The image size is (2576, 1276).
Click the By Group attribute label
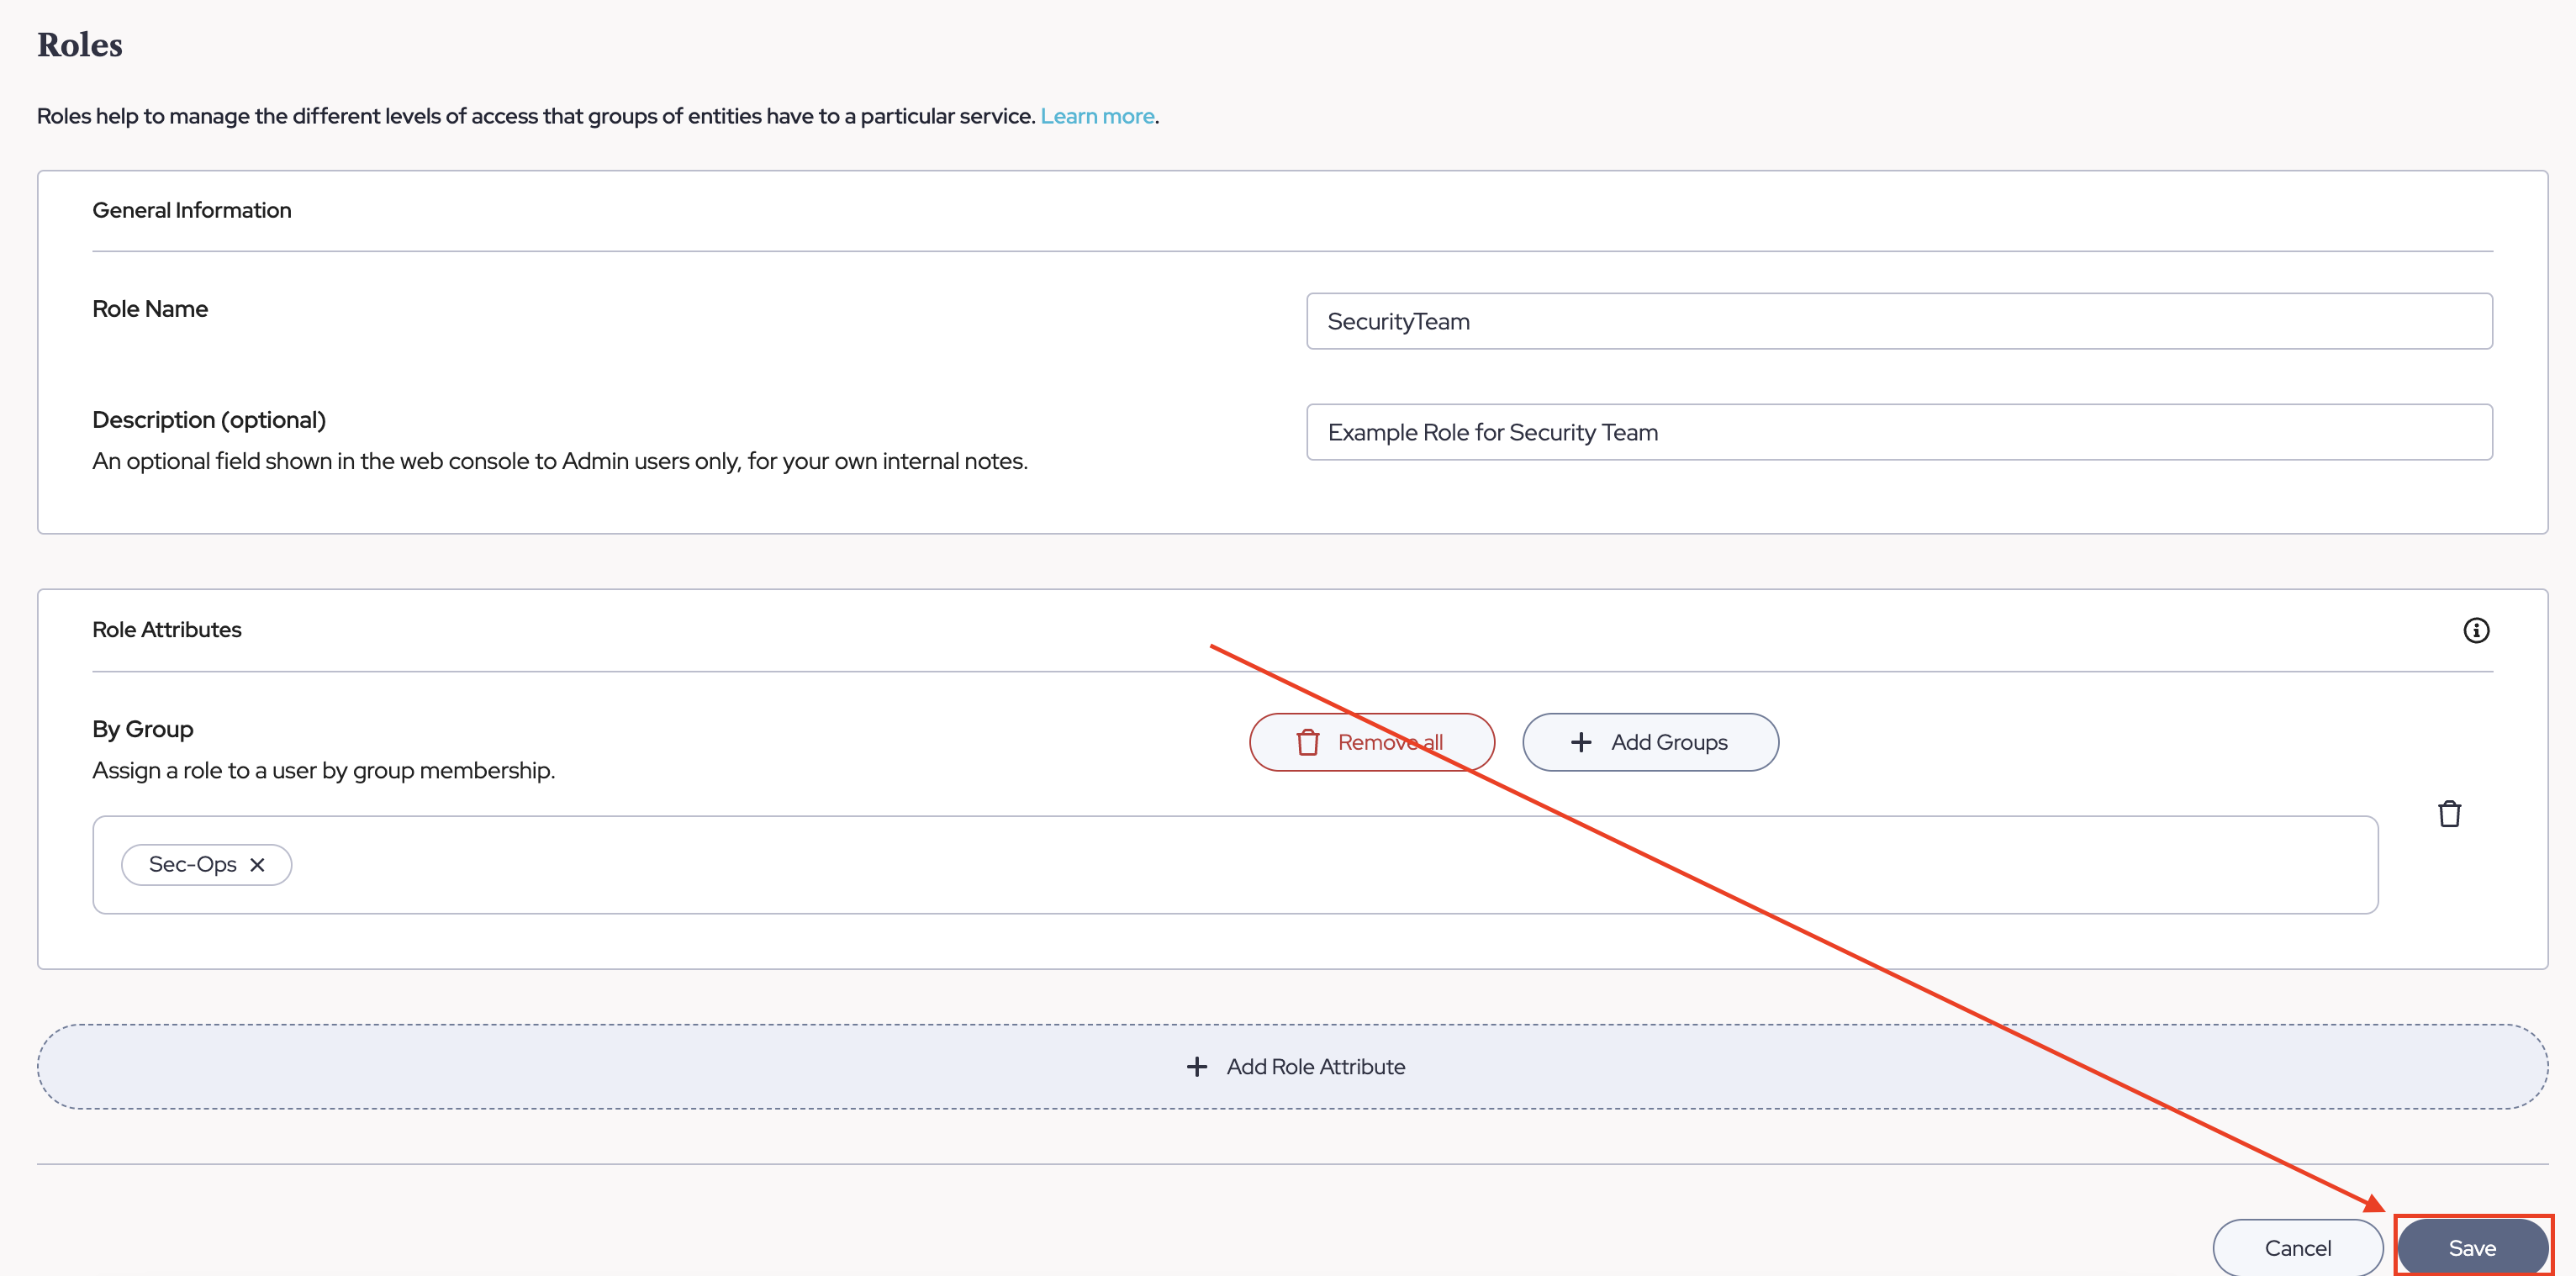[143, 729]
